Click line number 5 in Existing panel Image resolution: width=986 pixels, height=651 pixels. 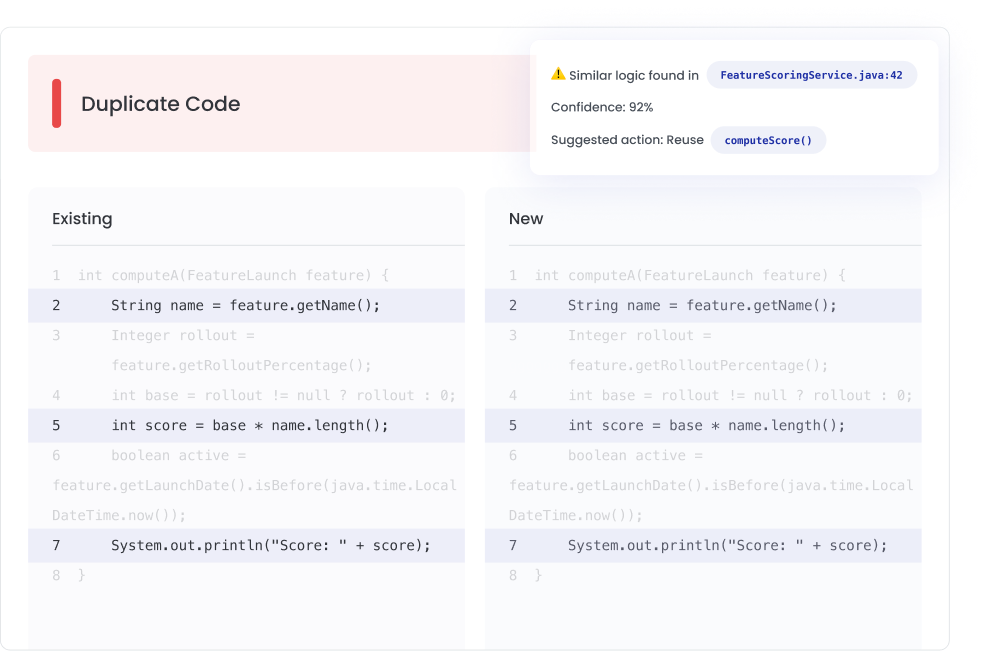click(56, 426)
